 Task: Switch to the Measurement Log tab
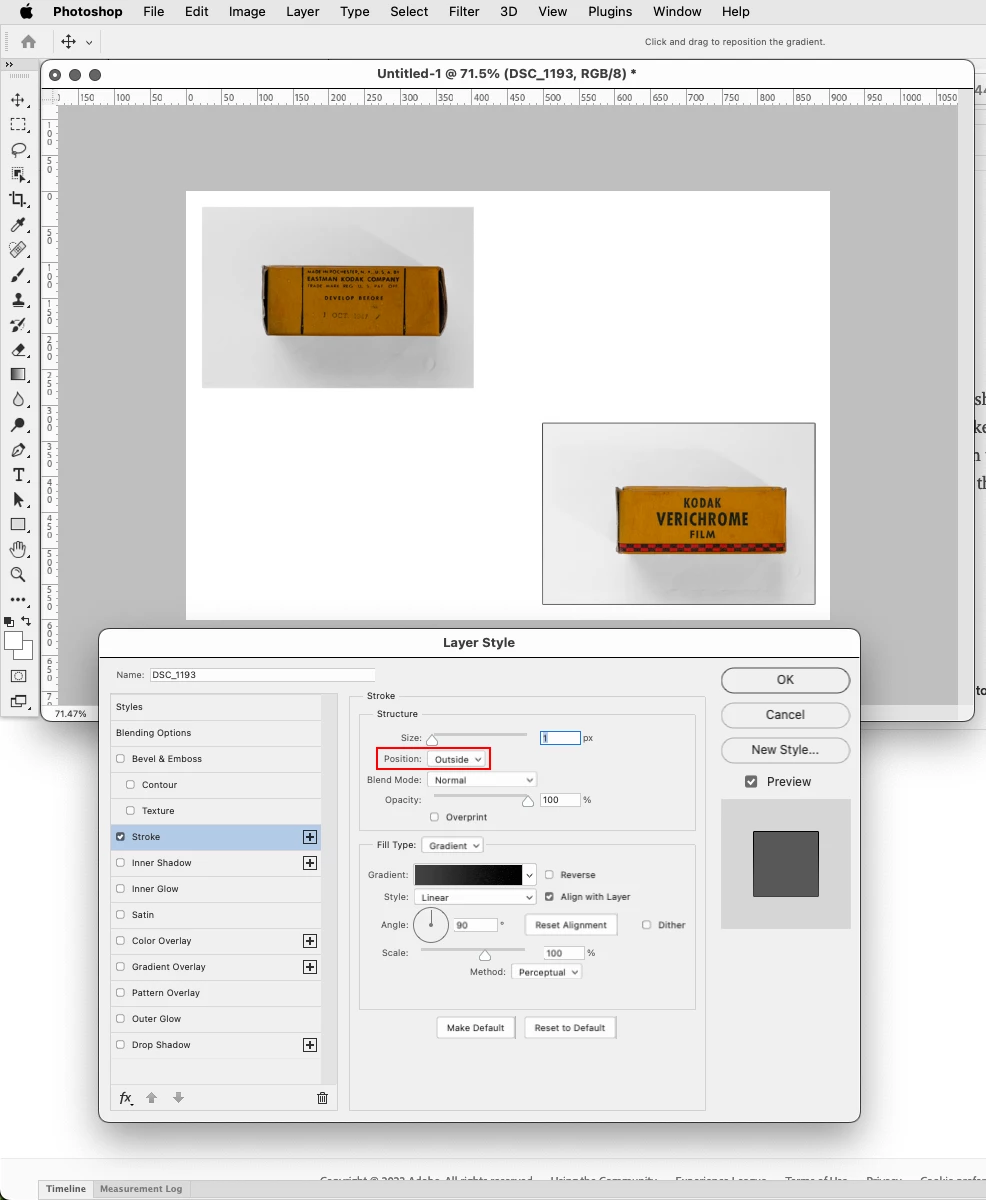[x=141, y=1189]
